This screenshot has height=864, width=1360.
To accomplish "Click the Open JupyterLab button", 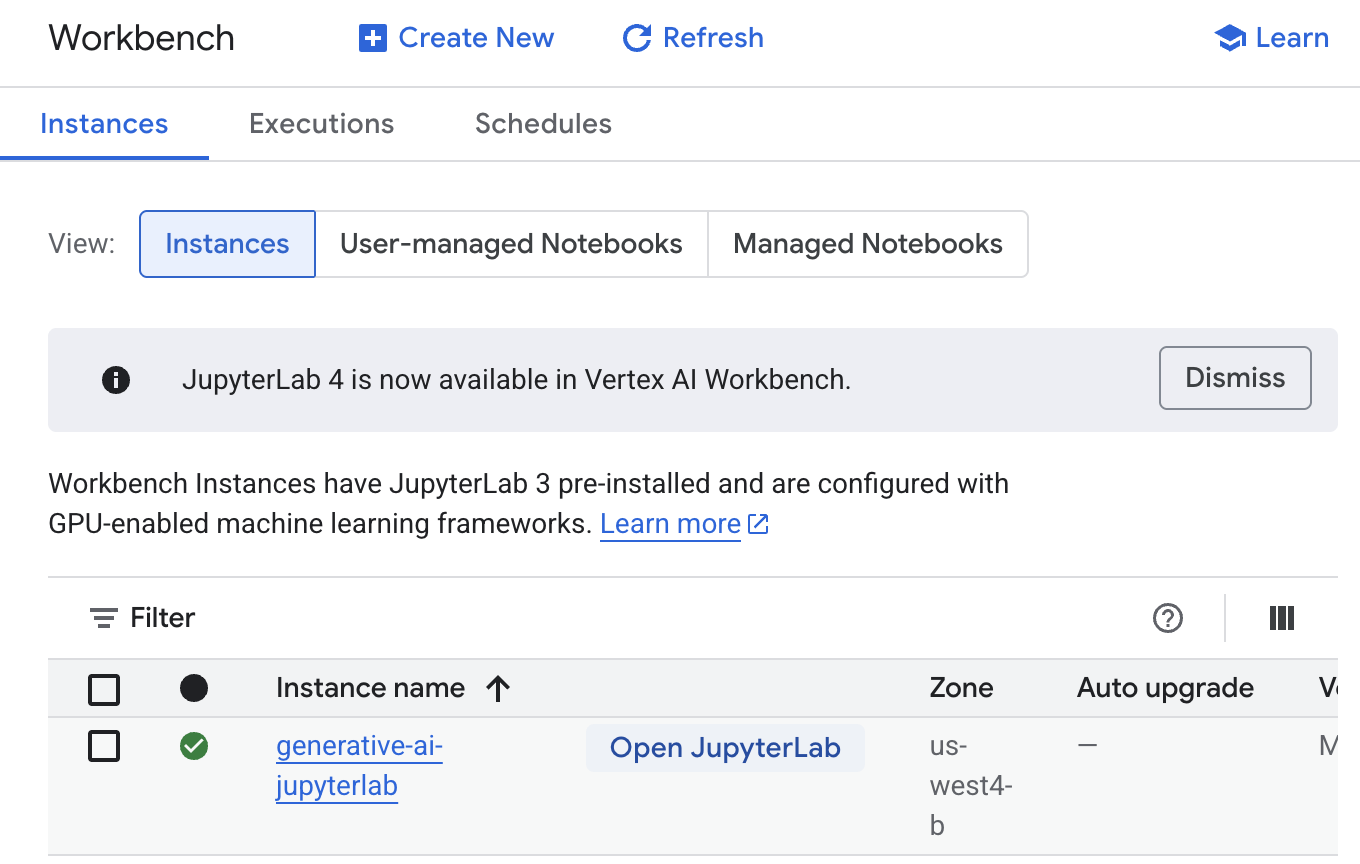I will (x=725, y=748).
